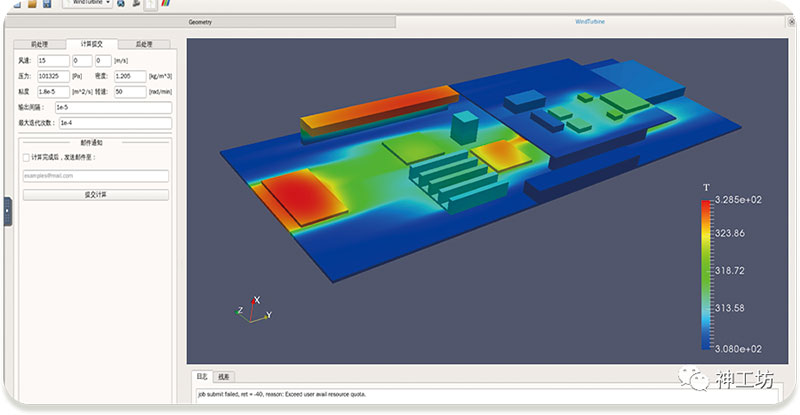This screenshot has height=415, width=800.
Task: Close the WindTurbine view with the X button
Action: (791, 21)
